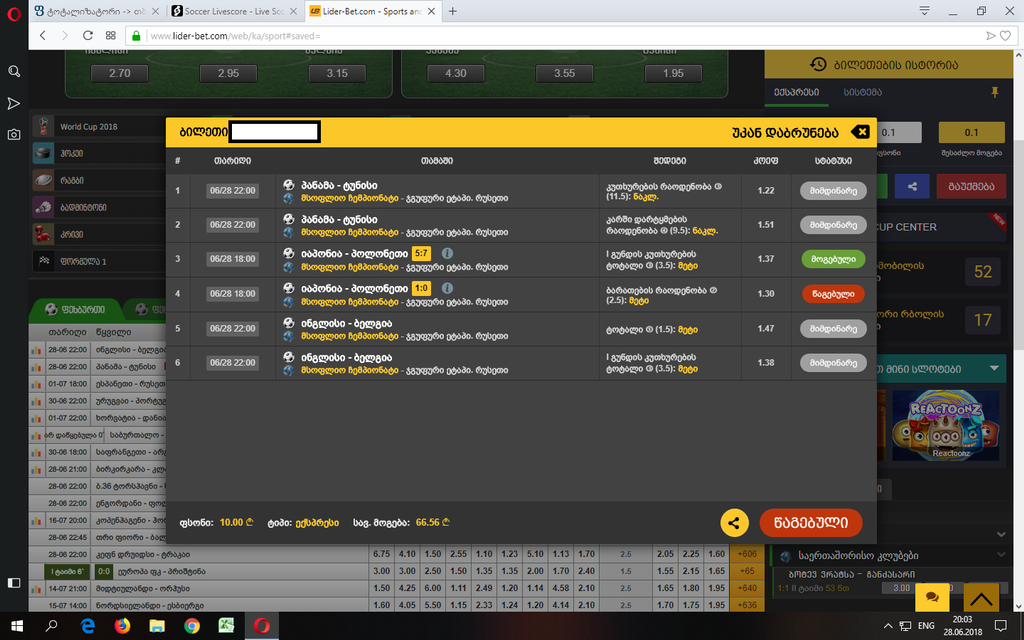Open the search icon in the Opera sidebar
Viewport: 1024px width, 640px height.
(14, 71)
